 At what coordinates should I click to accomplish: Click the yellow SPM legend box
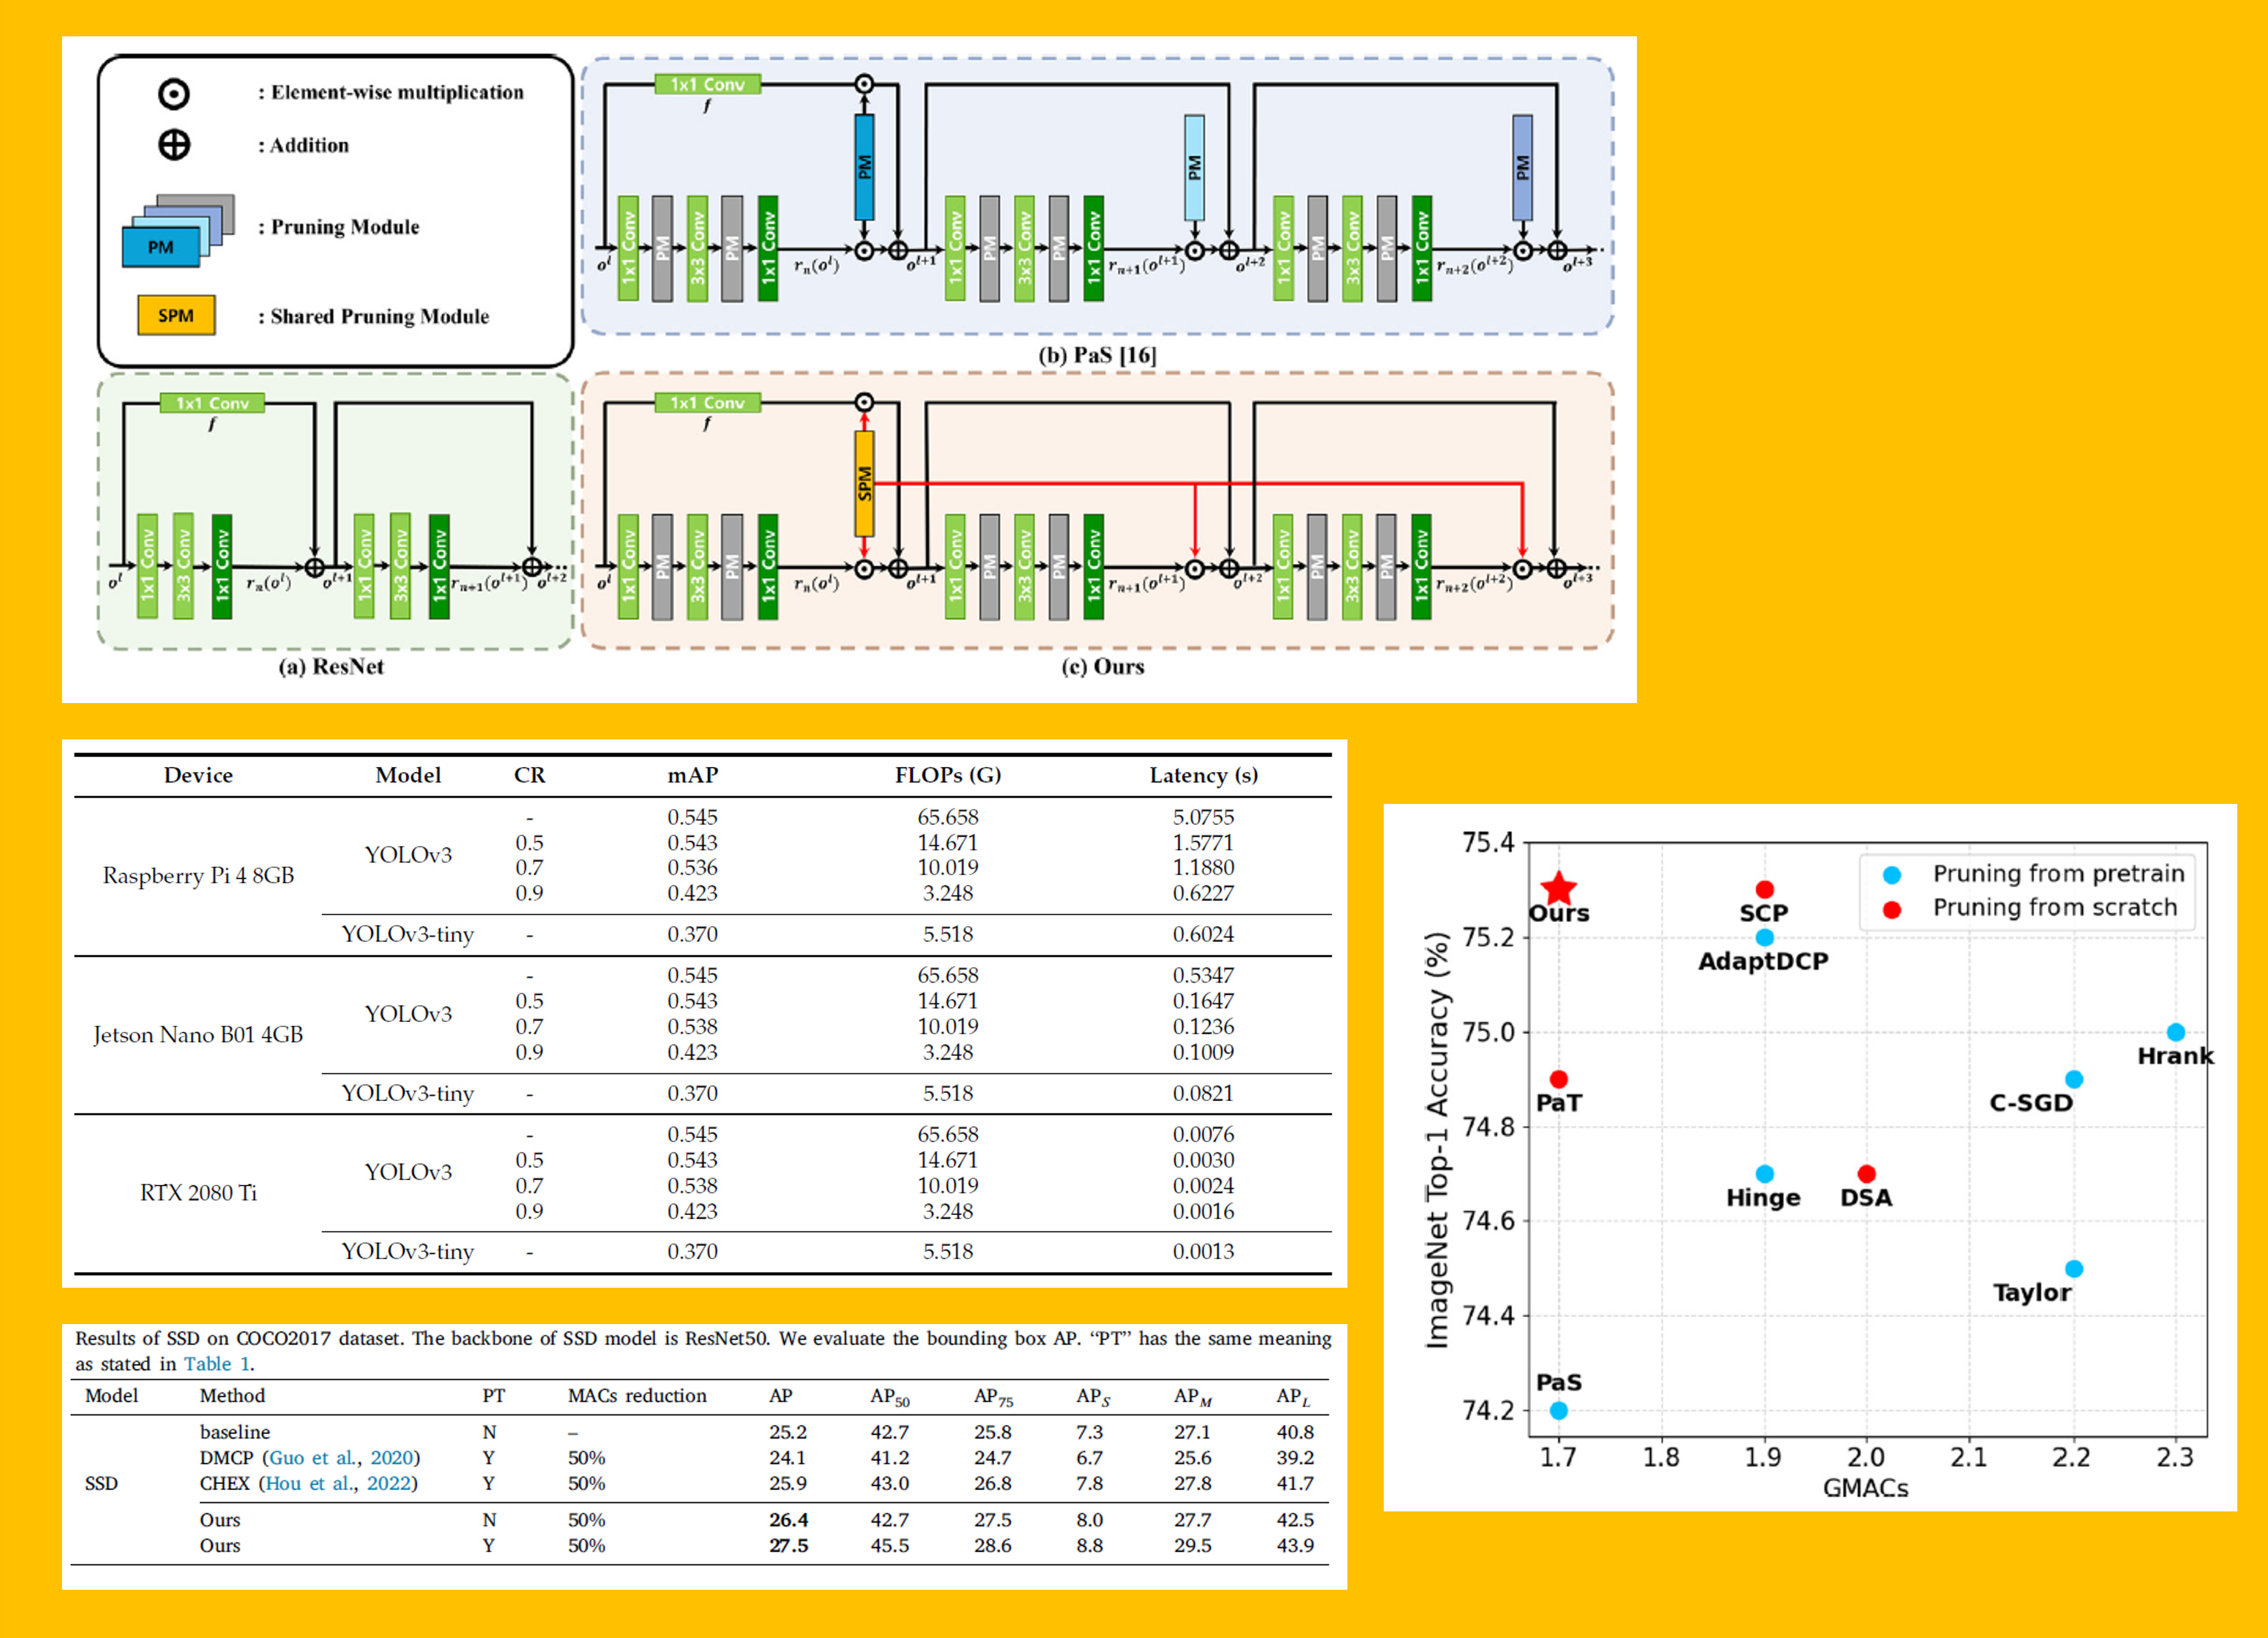176,316
